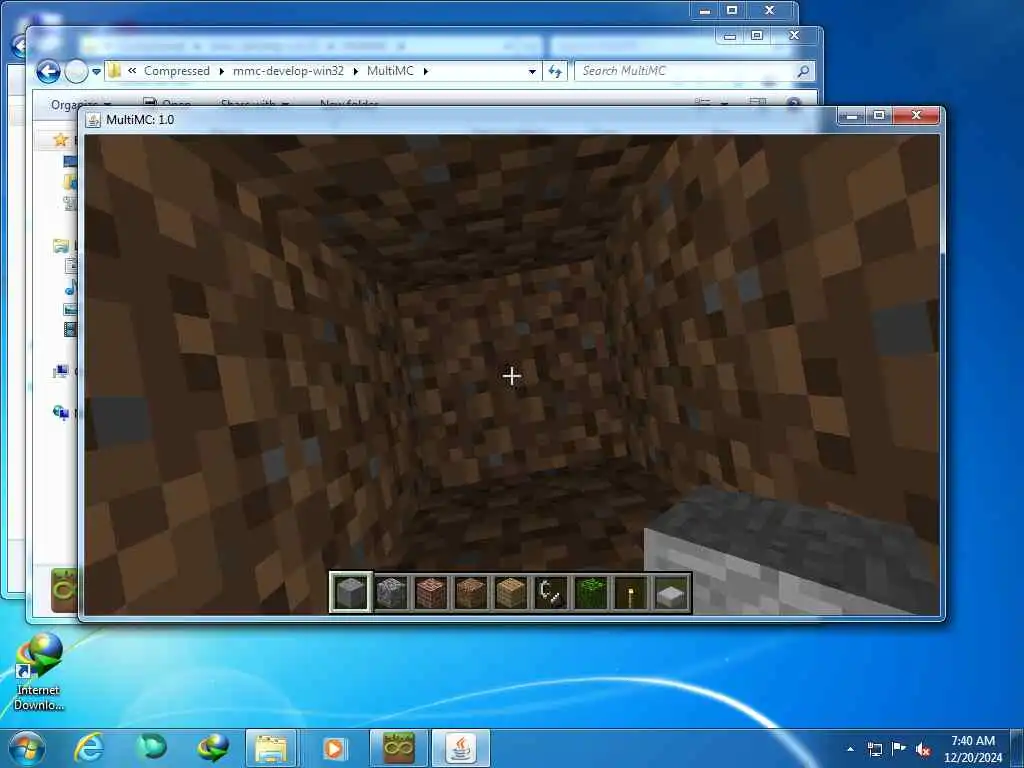Switch to the Java game window taskbar button

pos(461,748)
